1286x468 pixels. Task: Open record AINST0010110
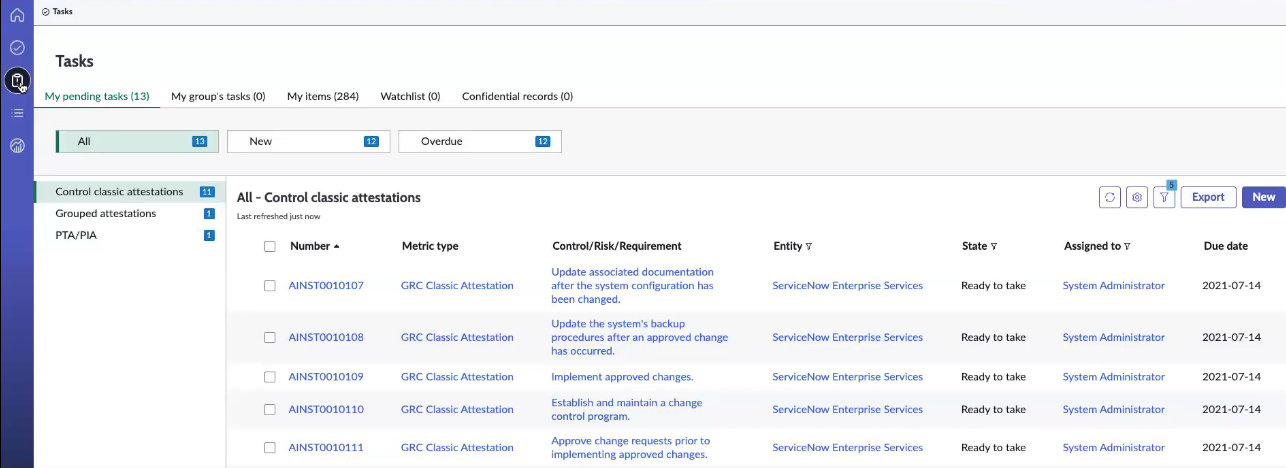(326, 409)
